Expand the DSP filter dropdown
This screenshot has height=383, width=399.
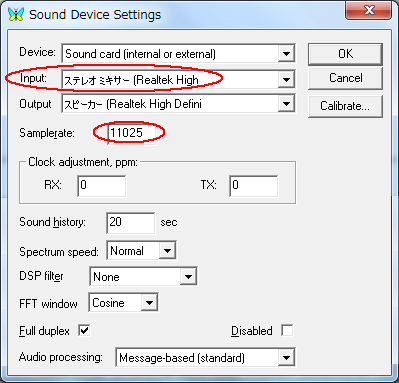[x=188, y=276]
